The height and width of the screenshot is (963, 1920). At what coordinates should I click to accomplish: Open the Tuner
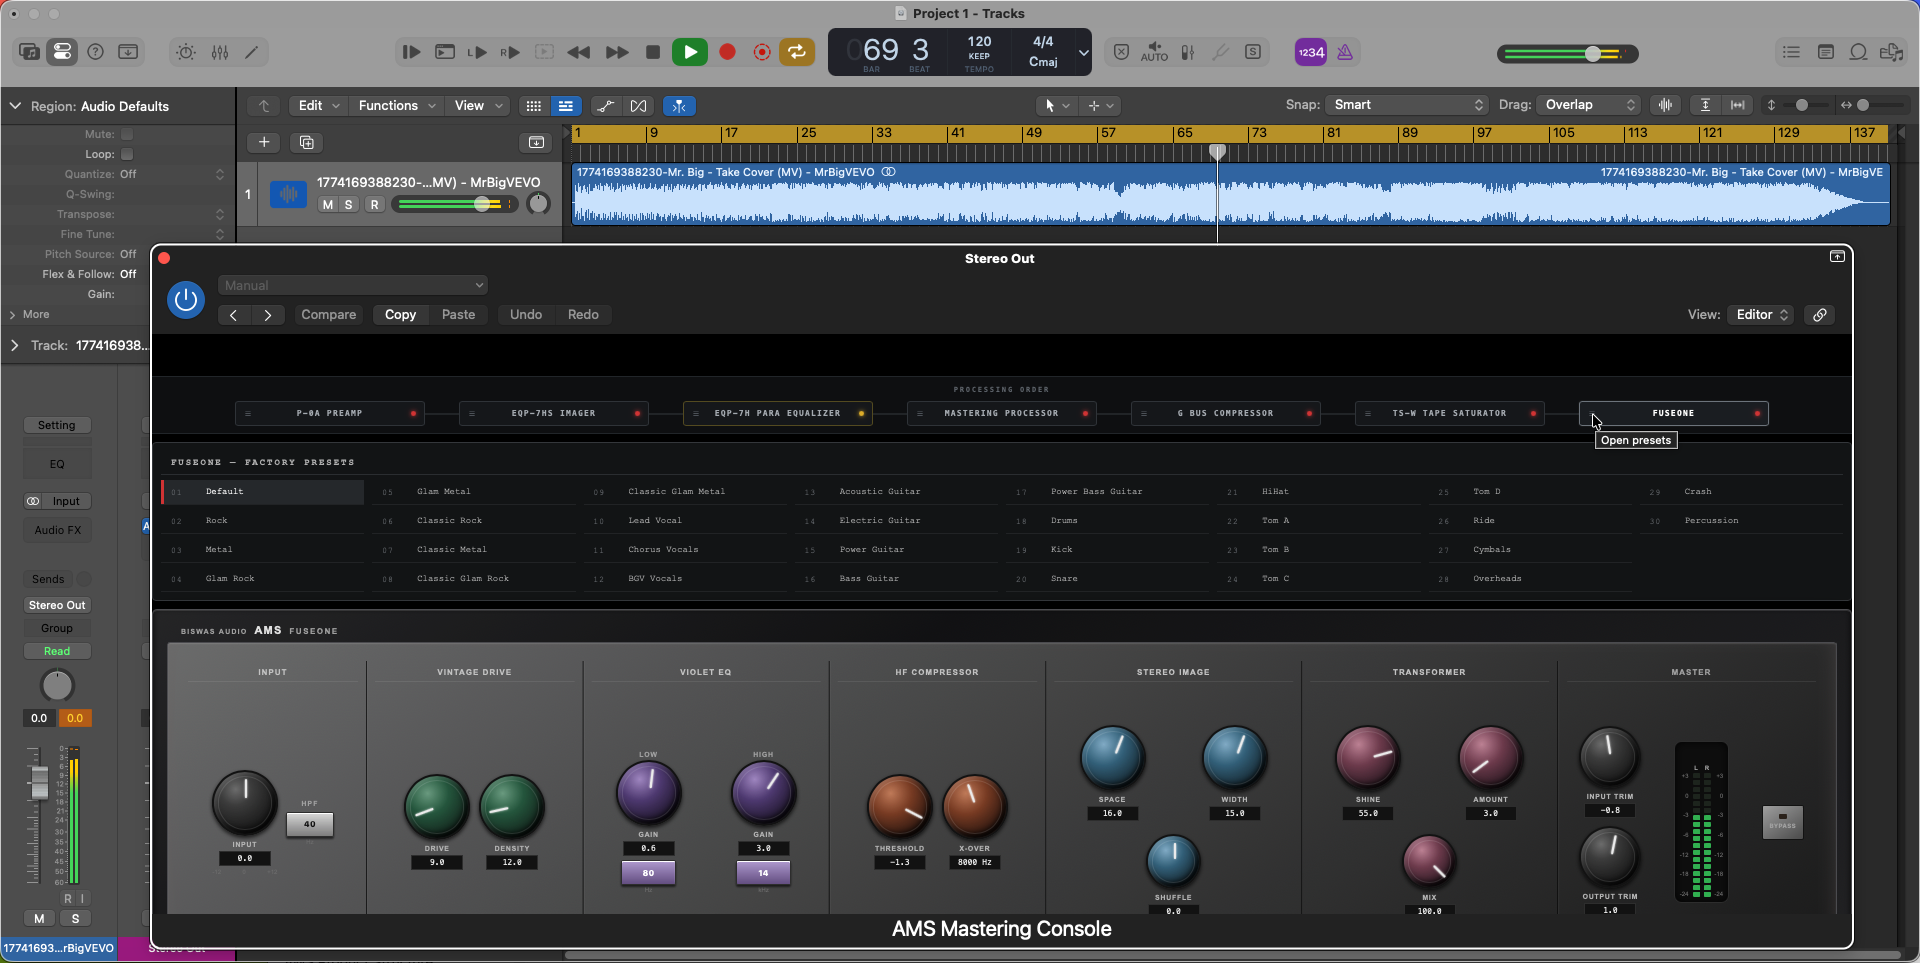[x=1220, y=52]
